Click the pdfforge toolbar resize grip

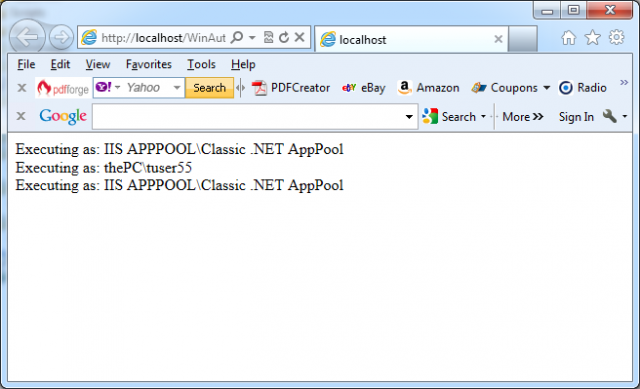240,88
